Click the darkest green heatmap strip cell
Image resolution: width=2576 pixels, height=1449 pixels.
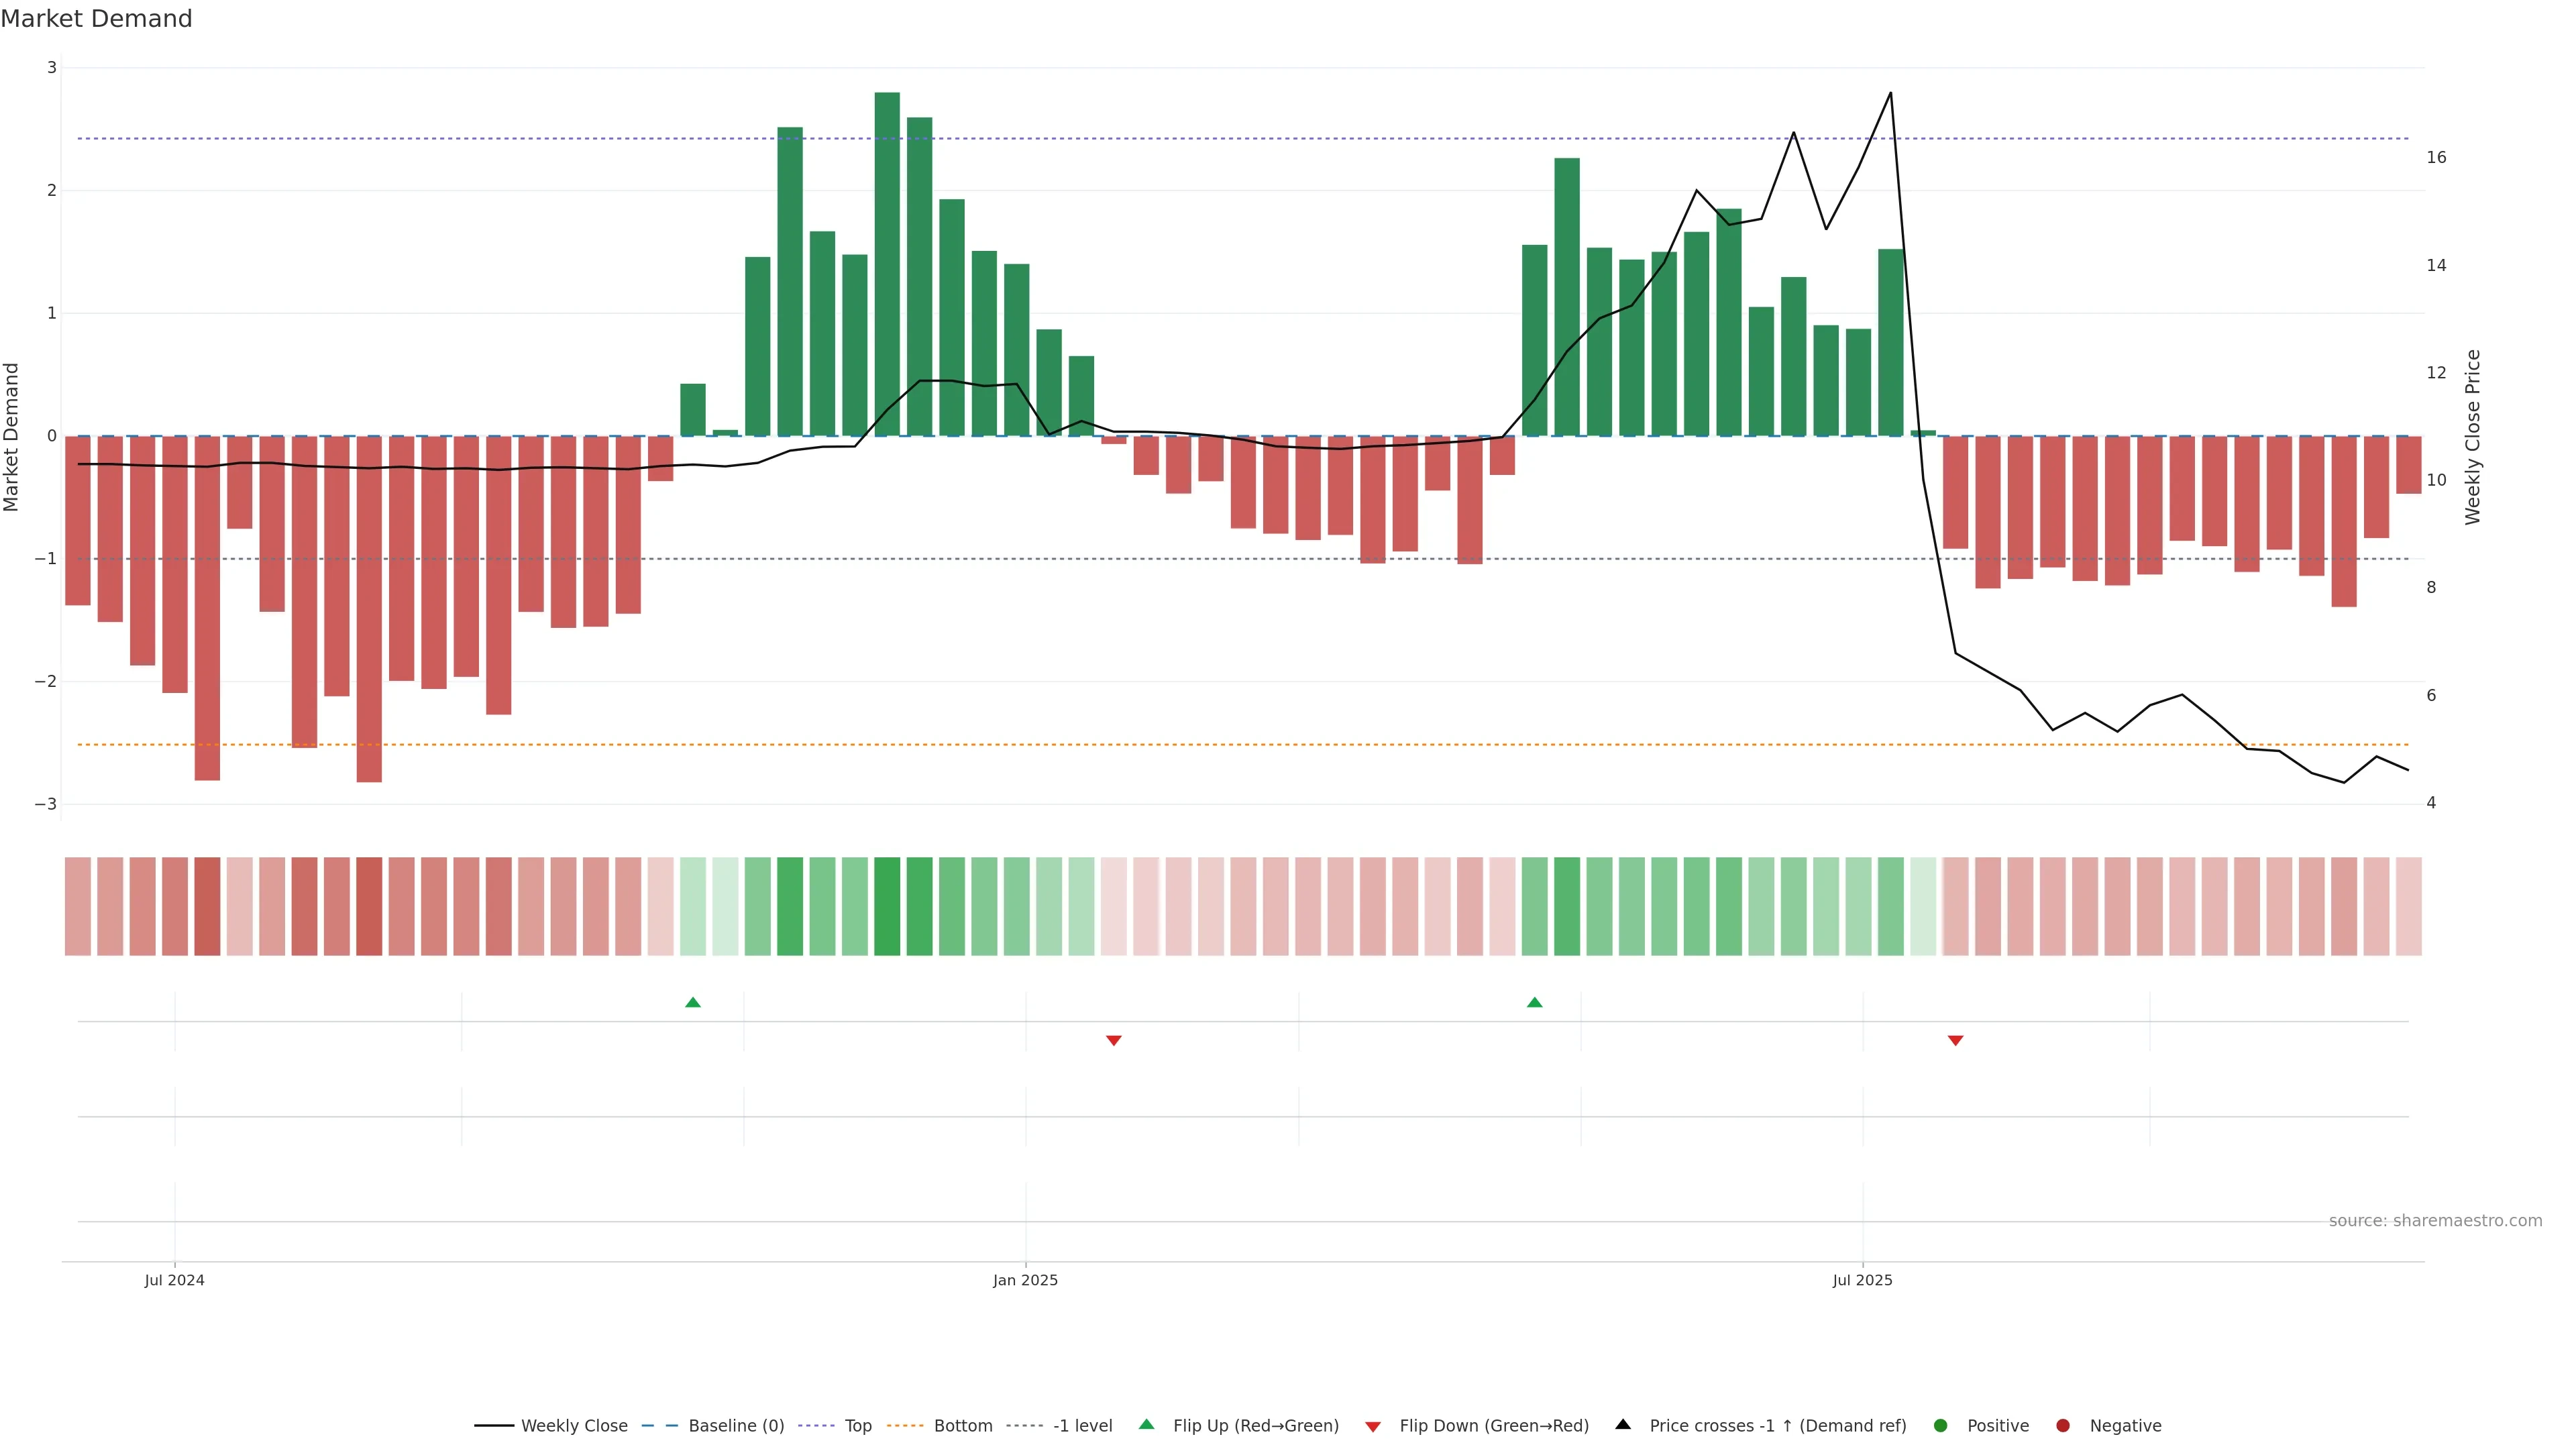[x=887, y=906]
